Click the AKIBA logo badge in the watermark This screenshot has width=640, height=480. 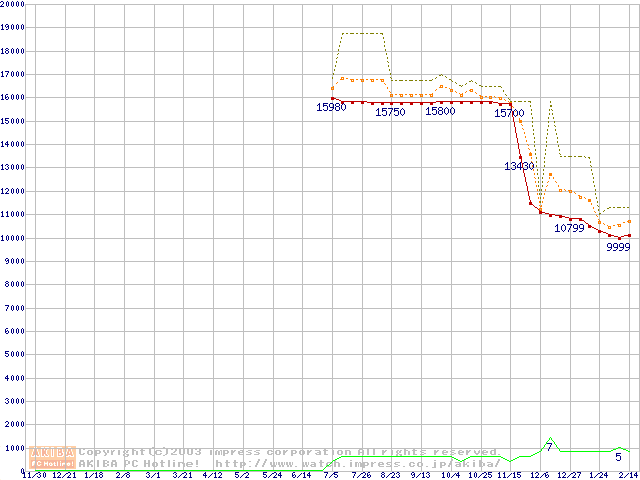coord(52,452)
